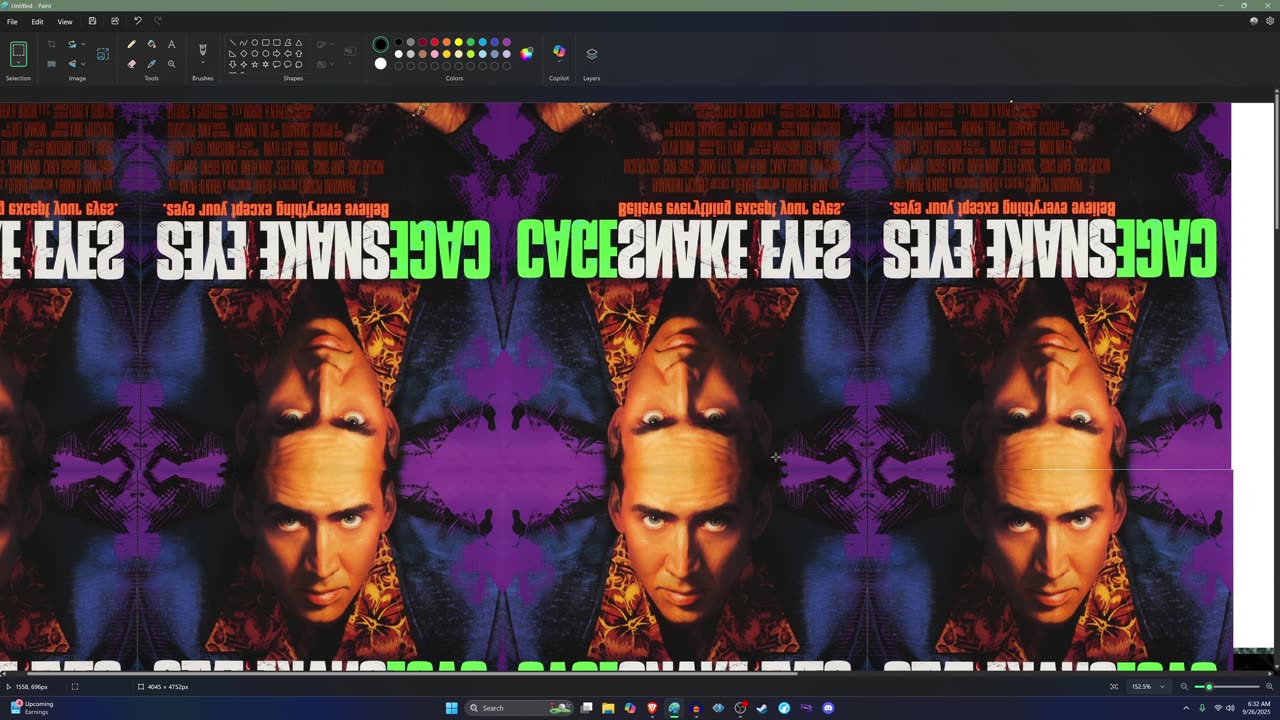Pick the lime color swatch in second row
1280x720 pixels.
pyautogui.click(x=470, y=54)
